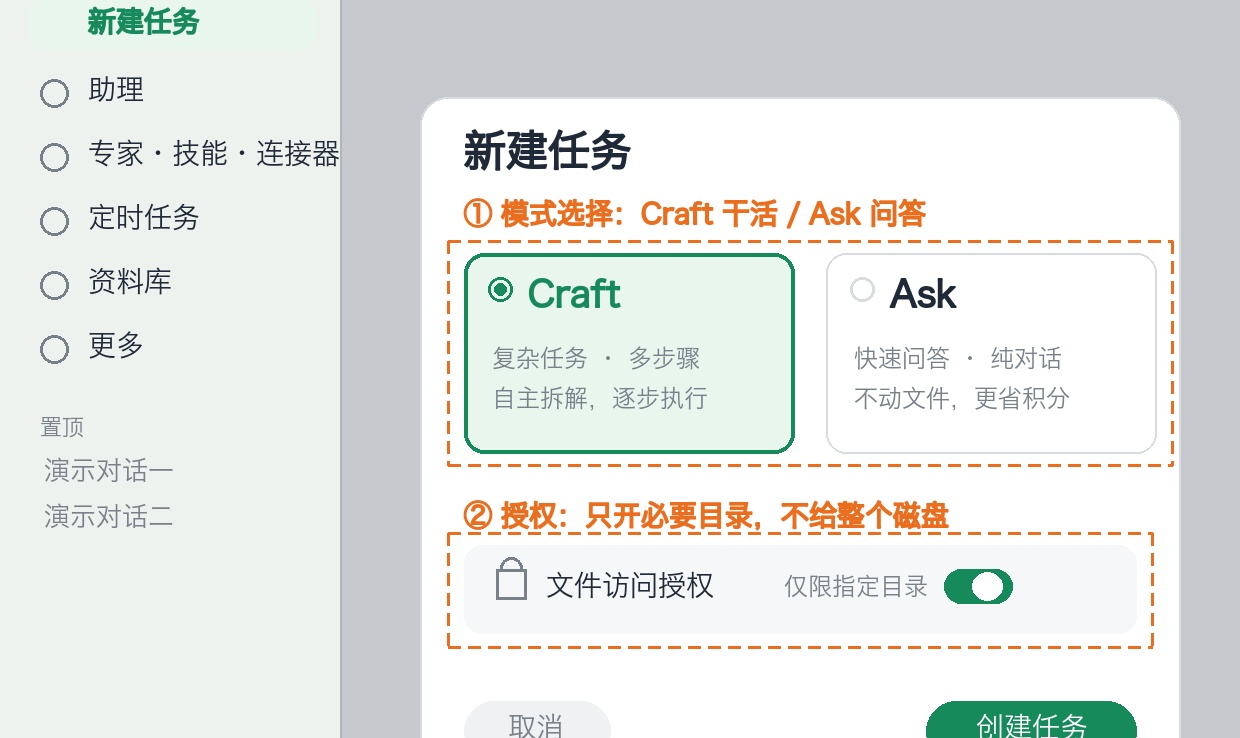Click the circle icon beside 资料库
This screenshot has height=738, width=1240.
54,285
